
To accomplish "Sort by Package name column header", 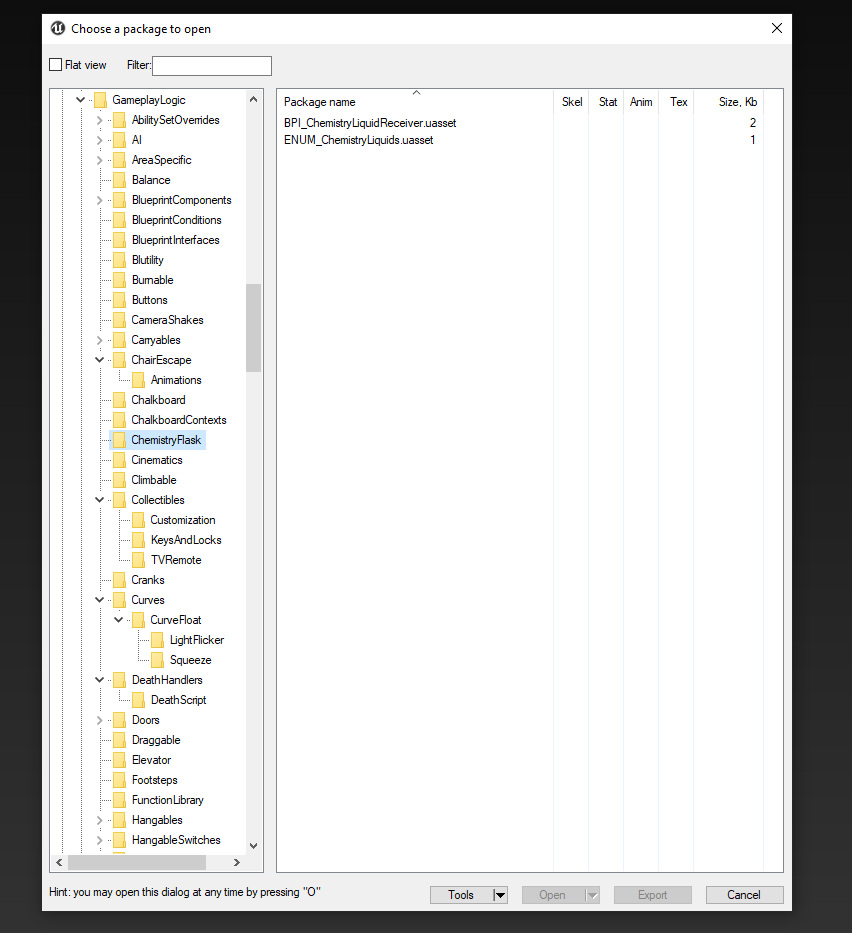I will tap(415, 102).
